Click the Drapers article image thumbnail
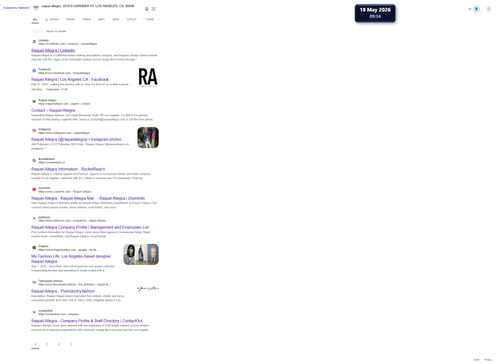This screenshot has height=364, width=500. click(141, 254)
